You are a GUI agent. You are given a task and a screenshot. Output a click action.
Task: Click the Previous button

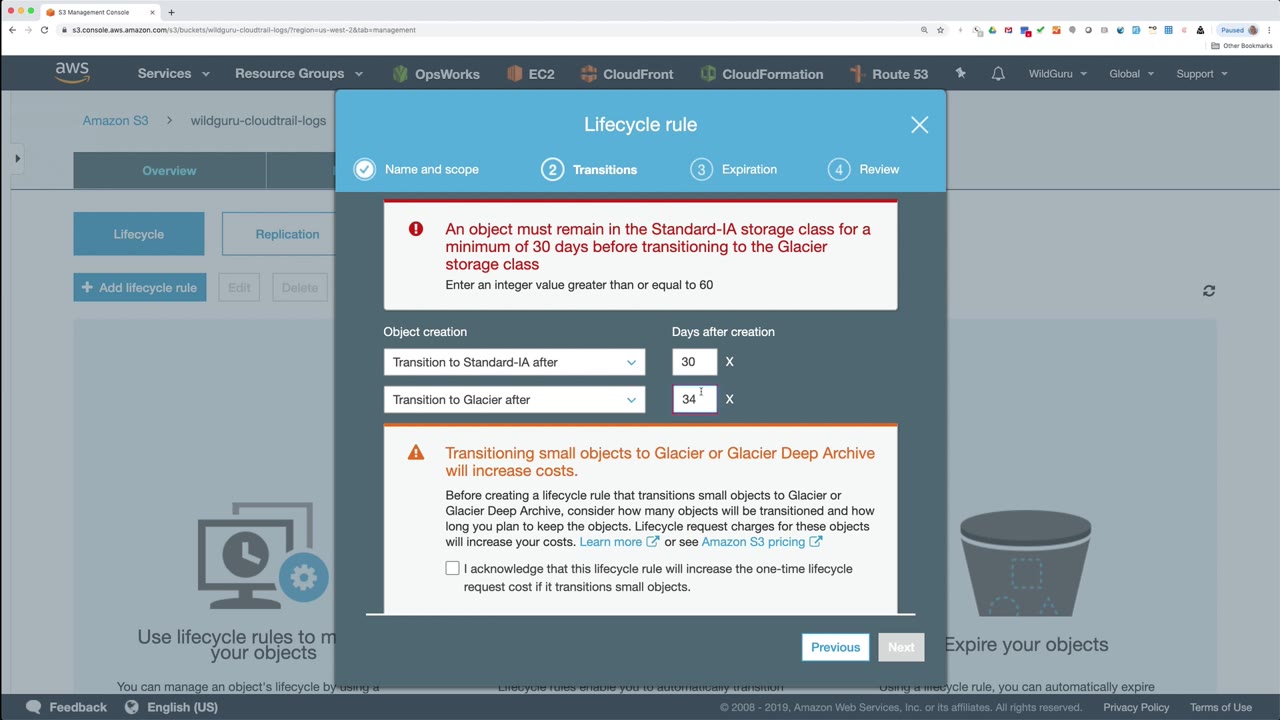835,647
